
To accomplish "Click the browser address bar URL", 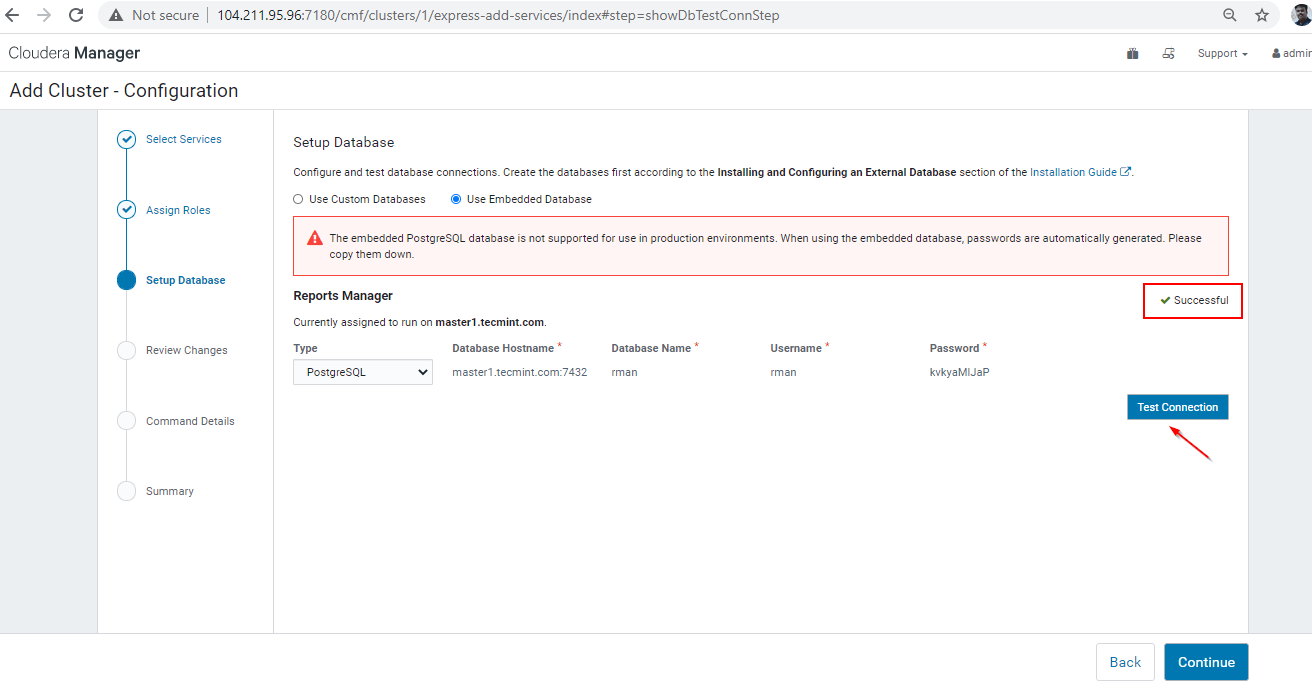I will pos(498,15).
